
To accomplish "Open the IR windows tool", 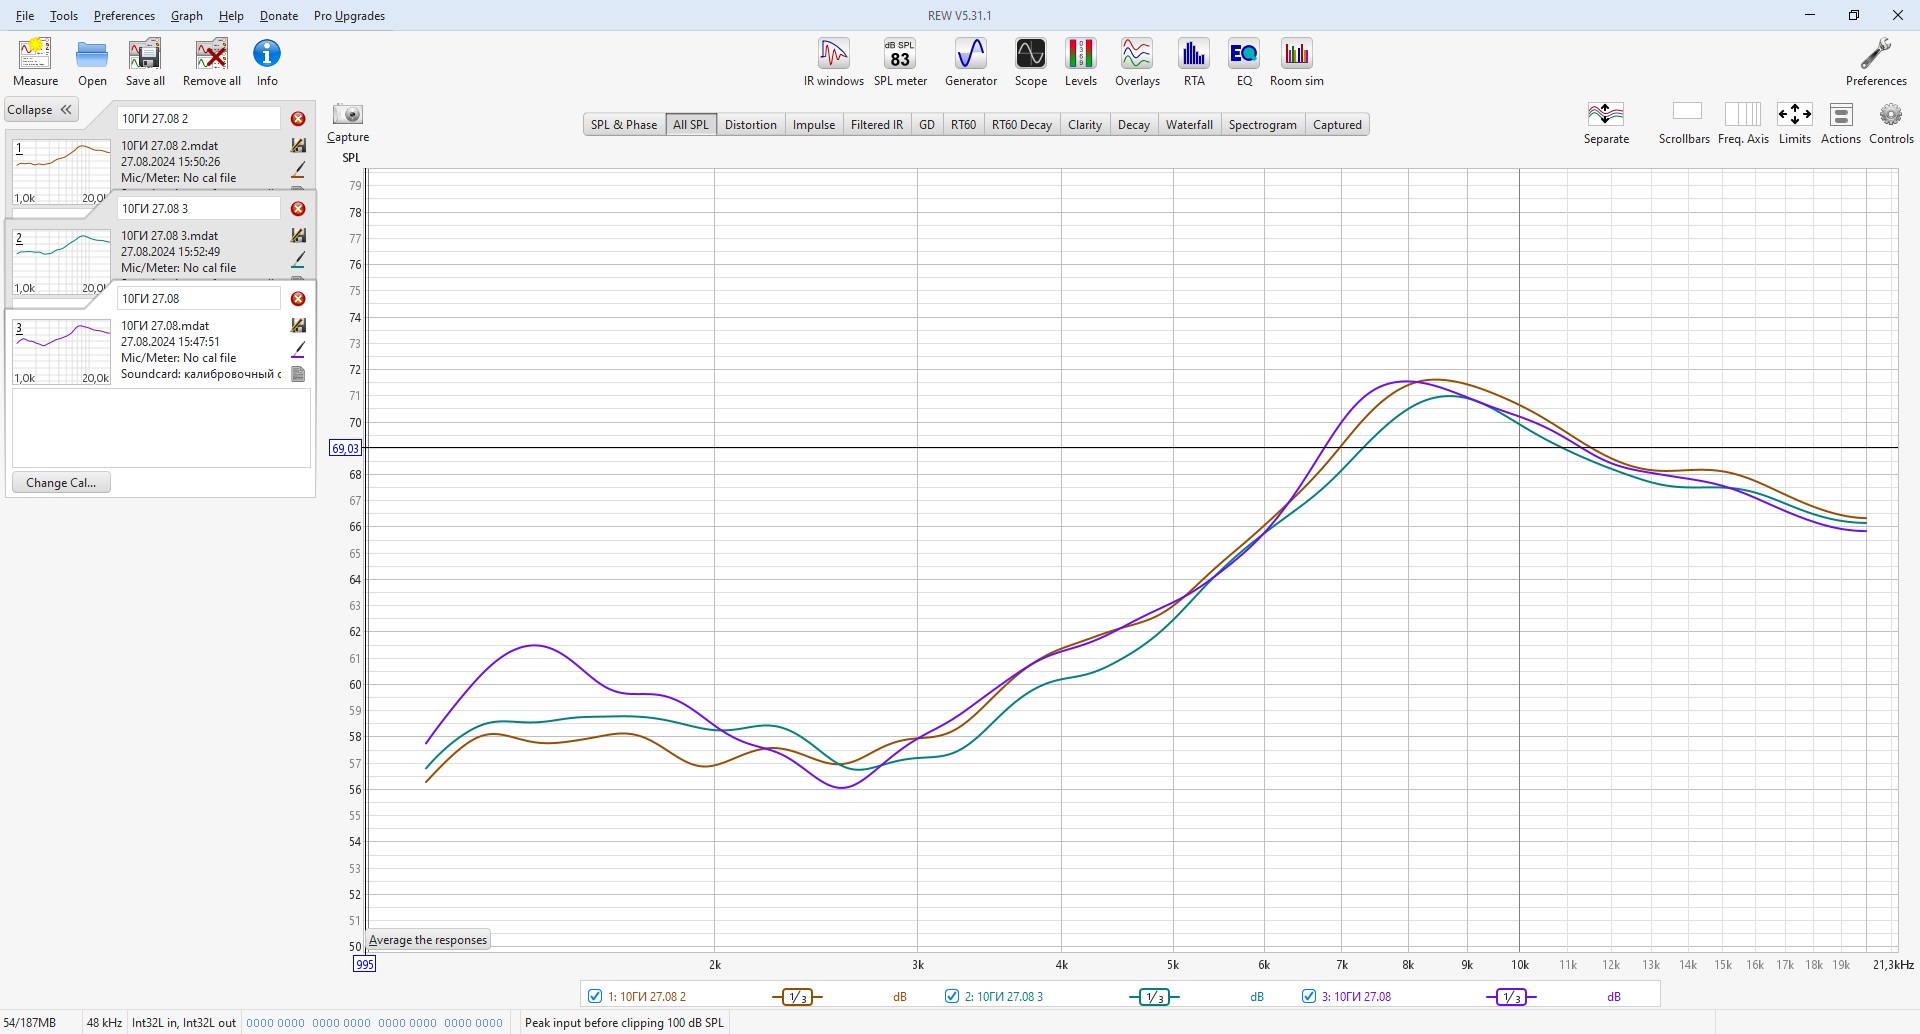I will coord(834,62).
